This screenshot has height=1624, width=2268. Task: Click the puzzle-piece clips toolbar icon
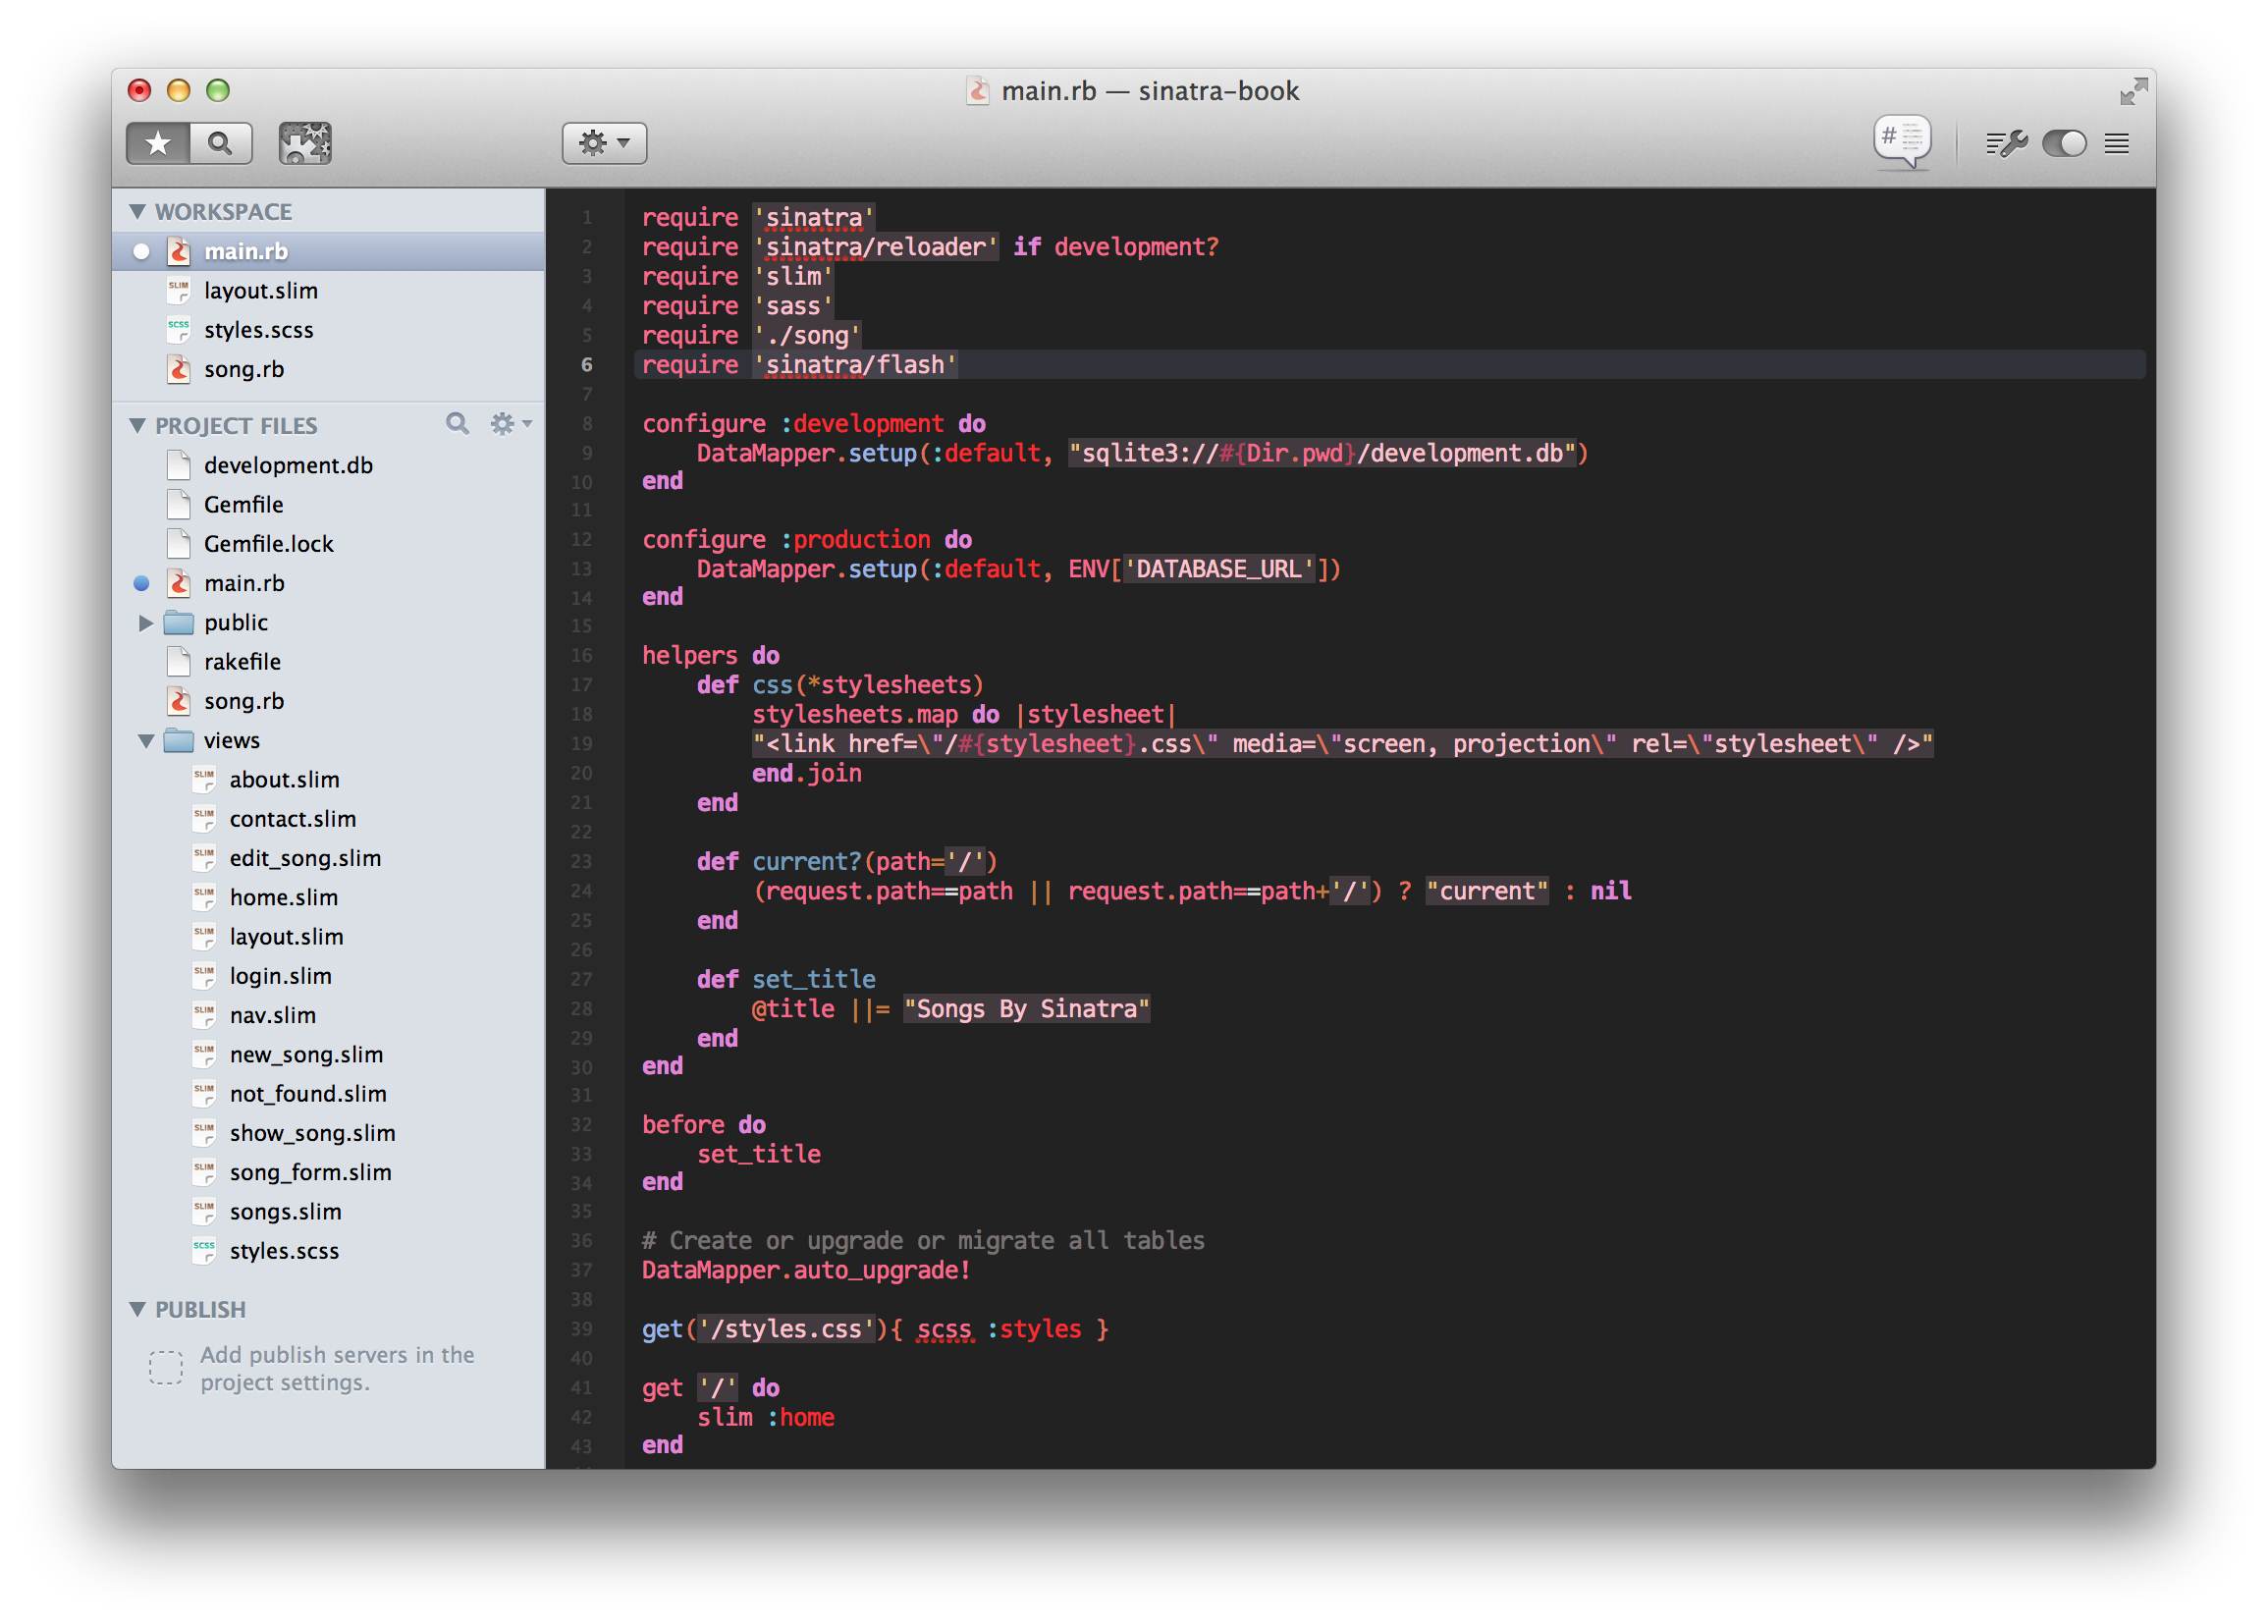305,143
